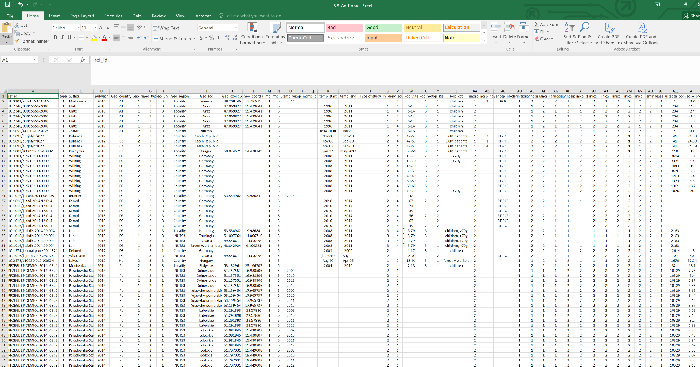This screenshot has height=367, width=700.
Task: Click the Share button
Action: [691, 16]
